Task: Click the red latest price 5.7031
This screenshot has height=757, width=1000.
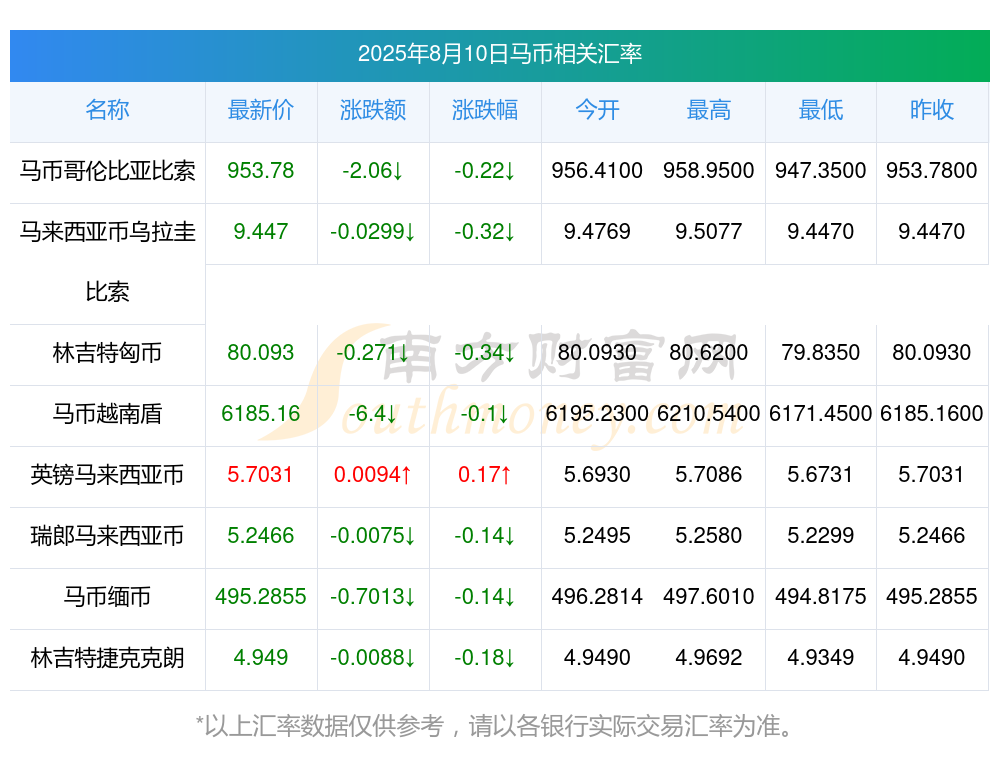Action: tap(261, 475)
